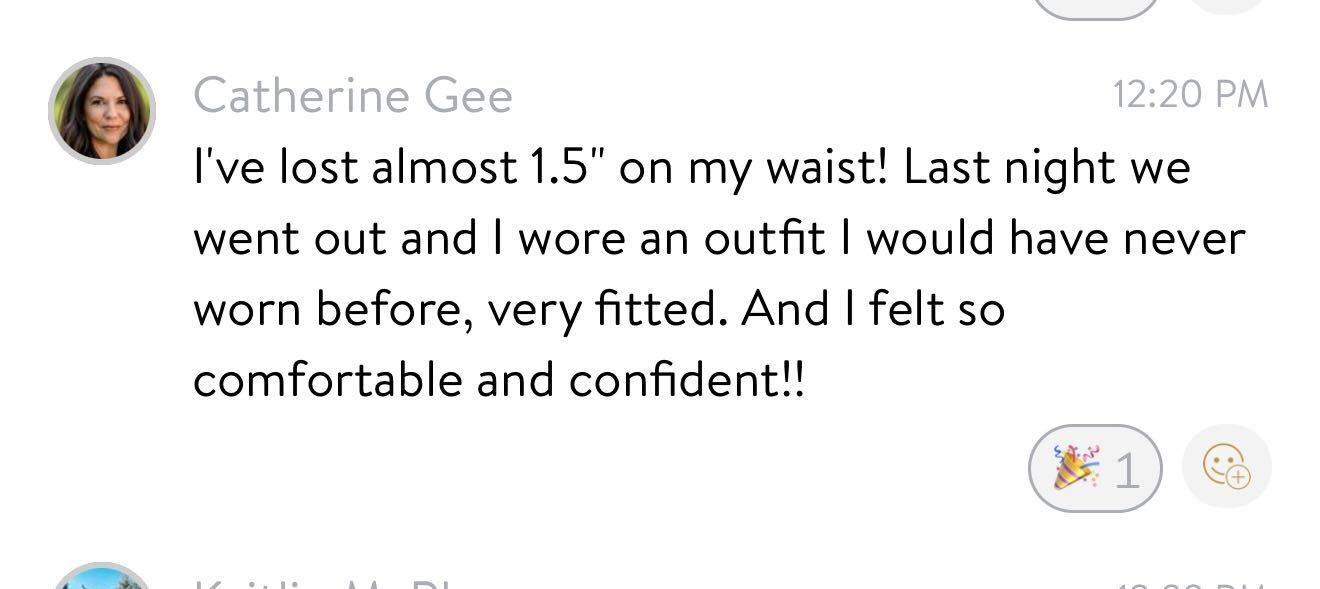Toggle the party popper reaction pill
The height and width of the screenshot is (589, 1320).
(x=1095, y=468)
